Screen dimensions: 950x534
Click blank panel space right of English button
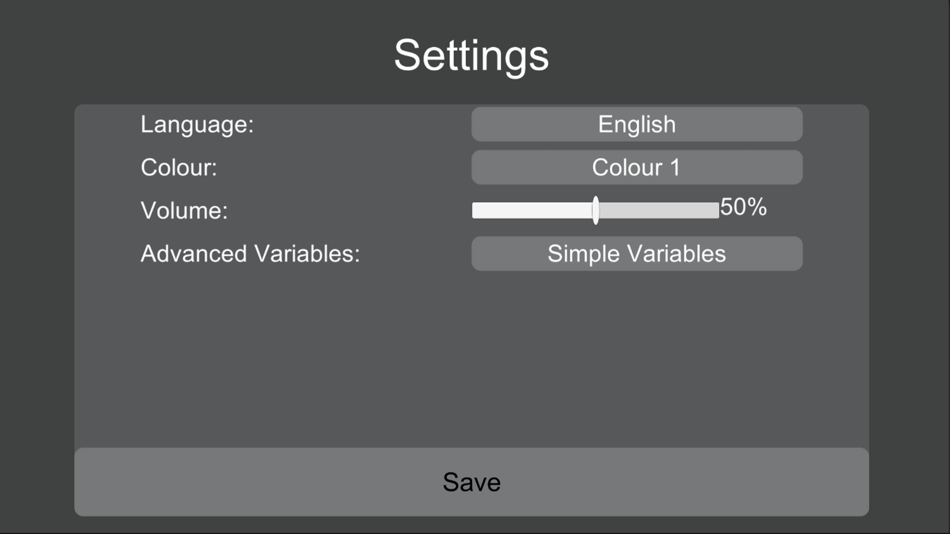coord(835,125)
